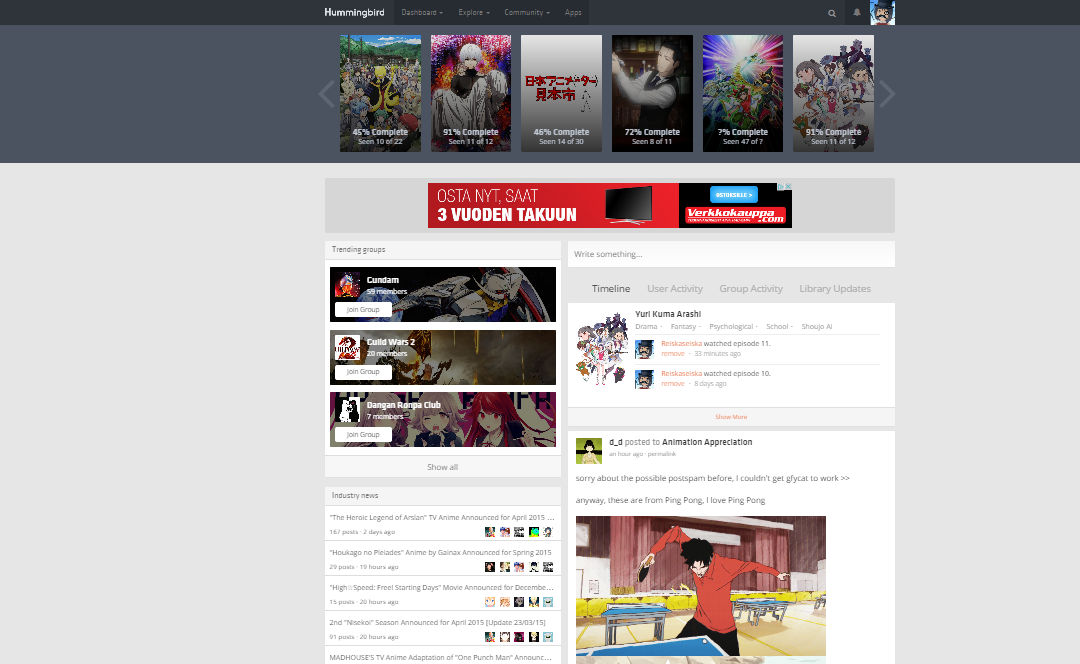Click the Guild Wars 2 group logo

click(x=347, y=347)
